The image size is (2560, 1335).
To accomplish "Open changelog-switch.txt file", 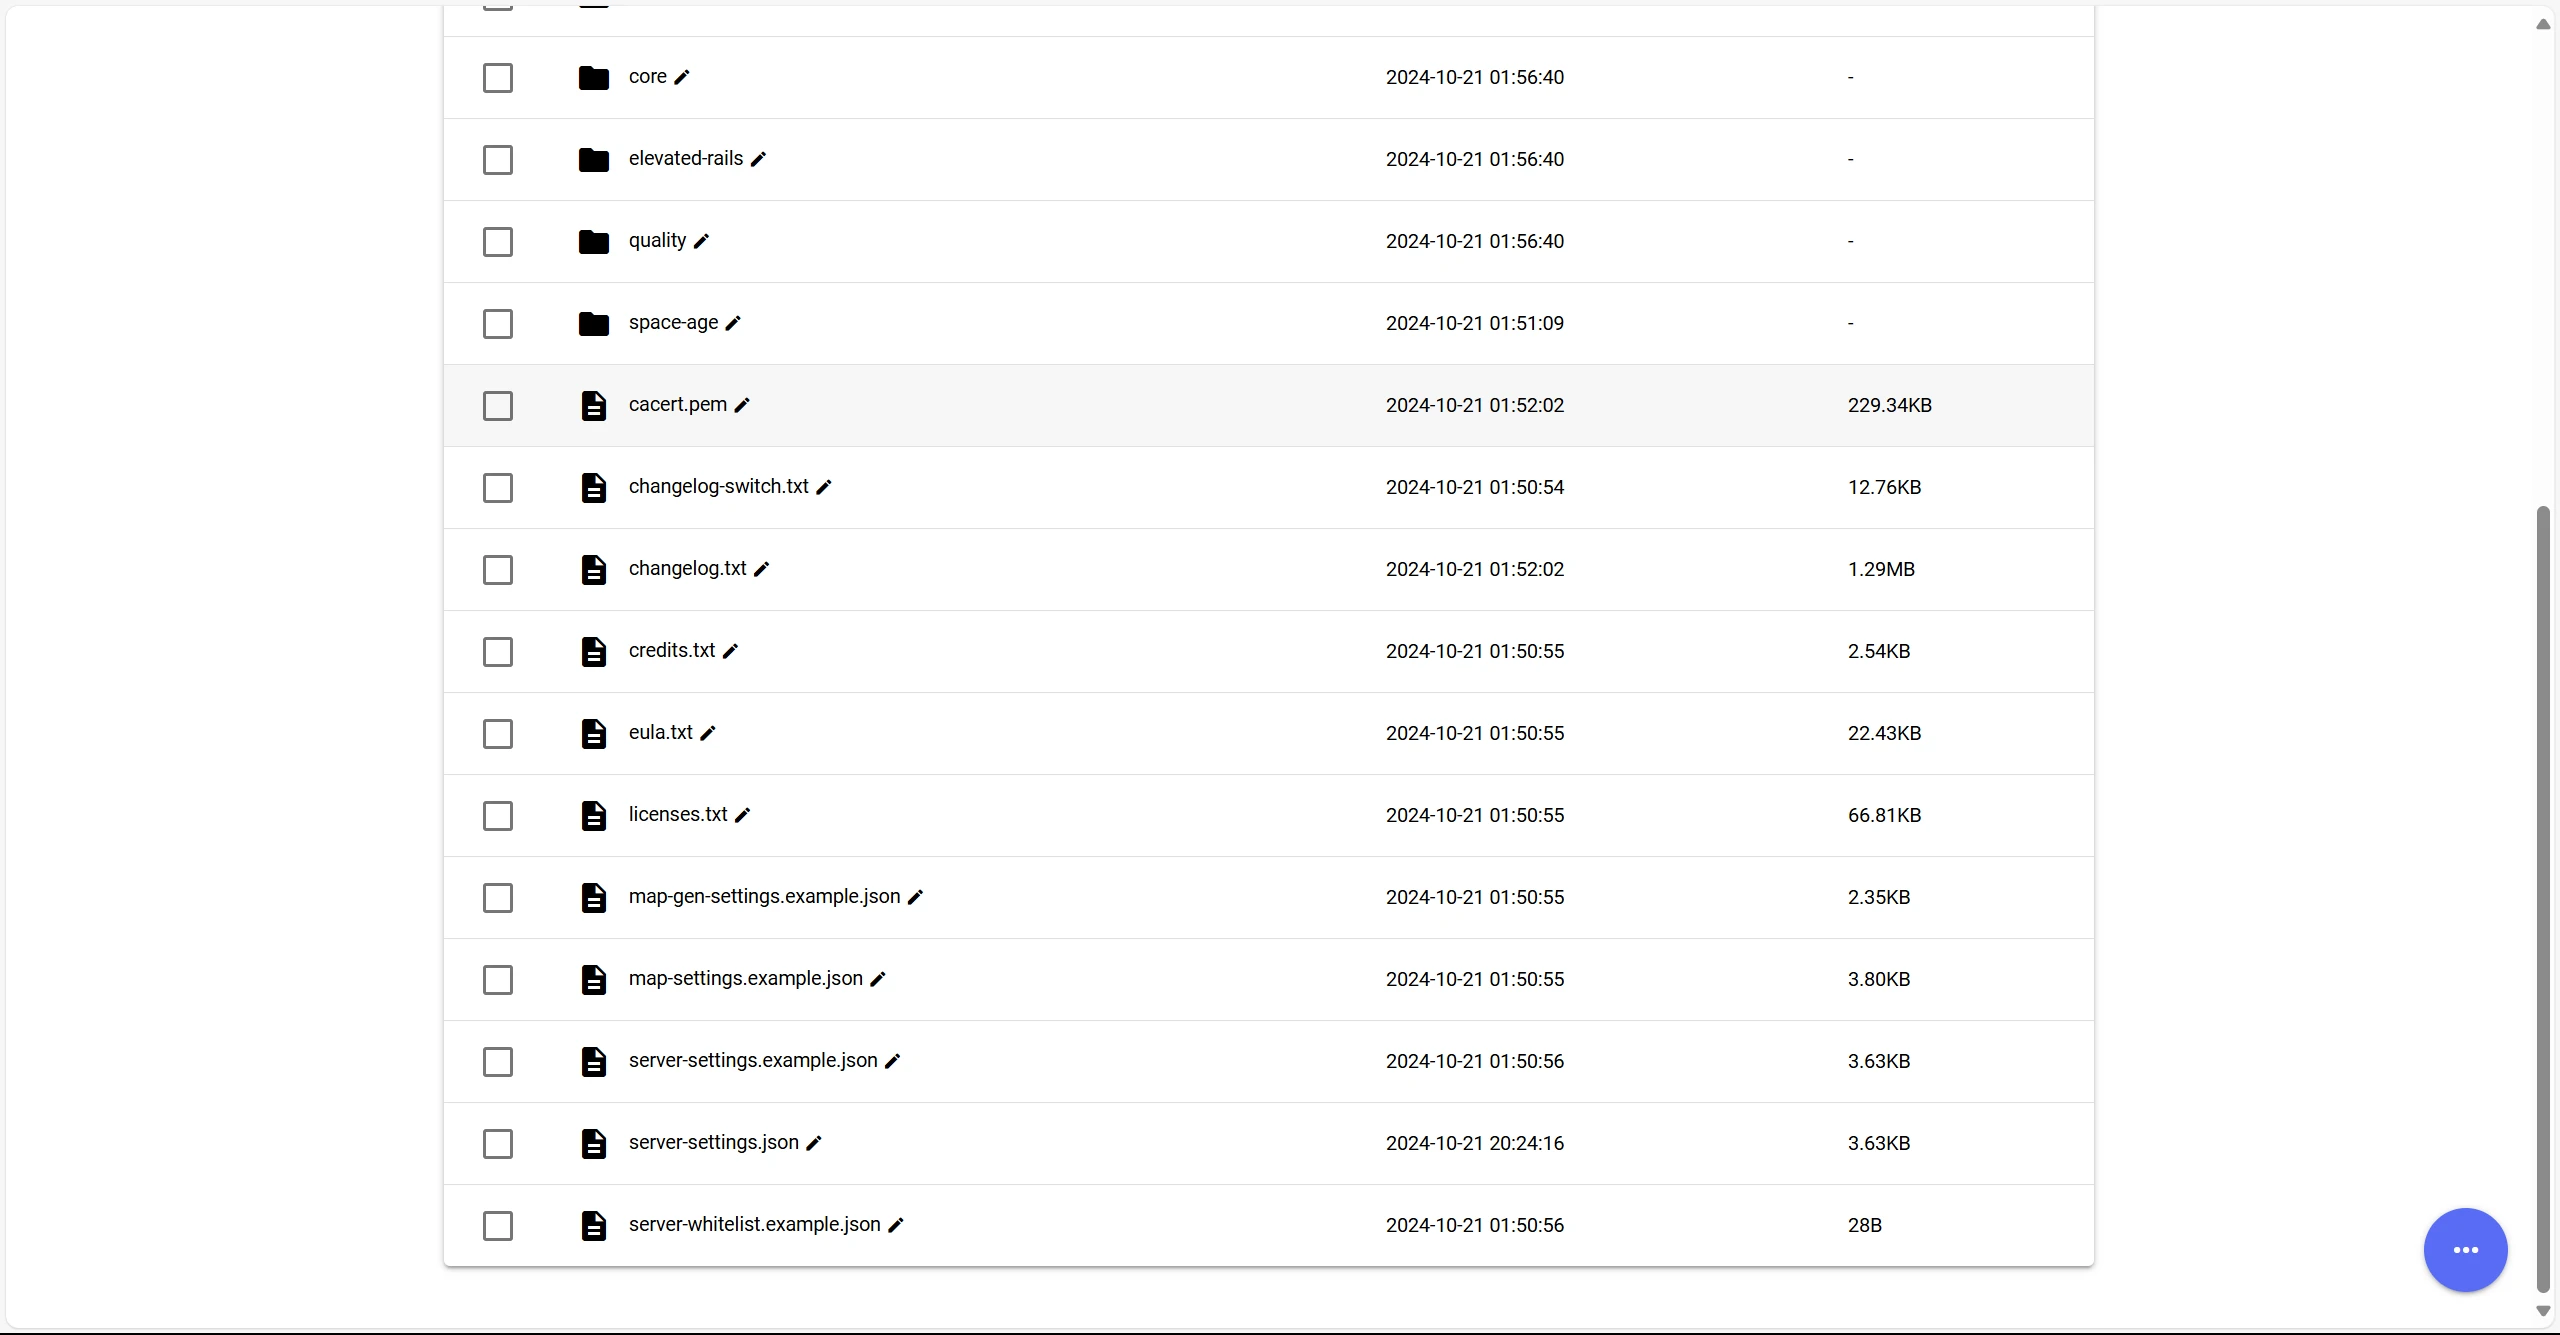I will (x=718, y=487).
